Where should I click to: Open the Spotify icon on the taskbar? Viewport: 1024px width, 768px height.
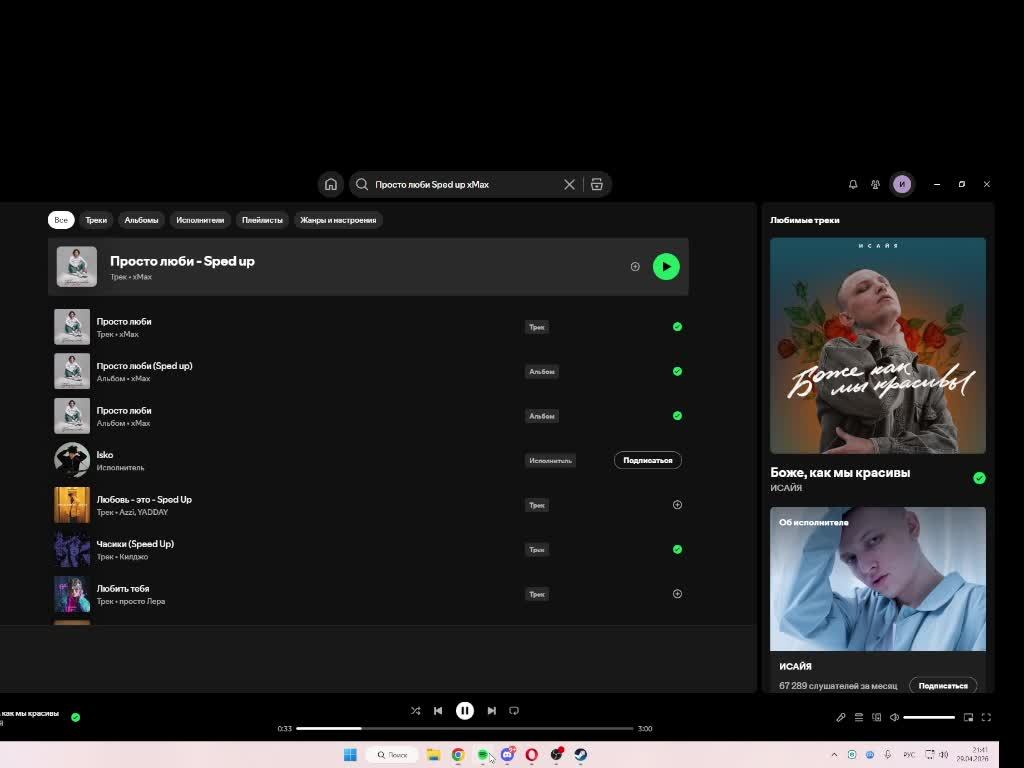point(483,755)
